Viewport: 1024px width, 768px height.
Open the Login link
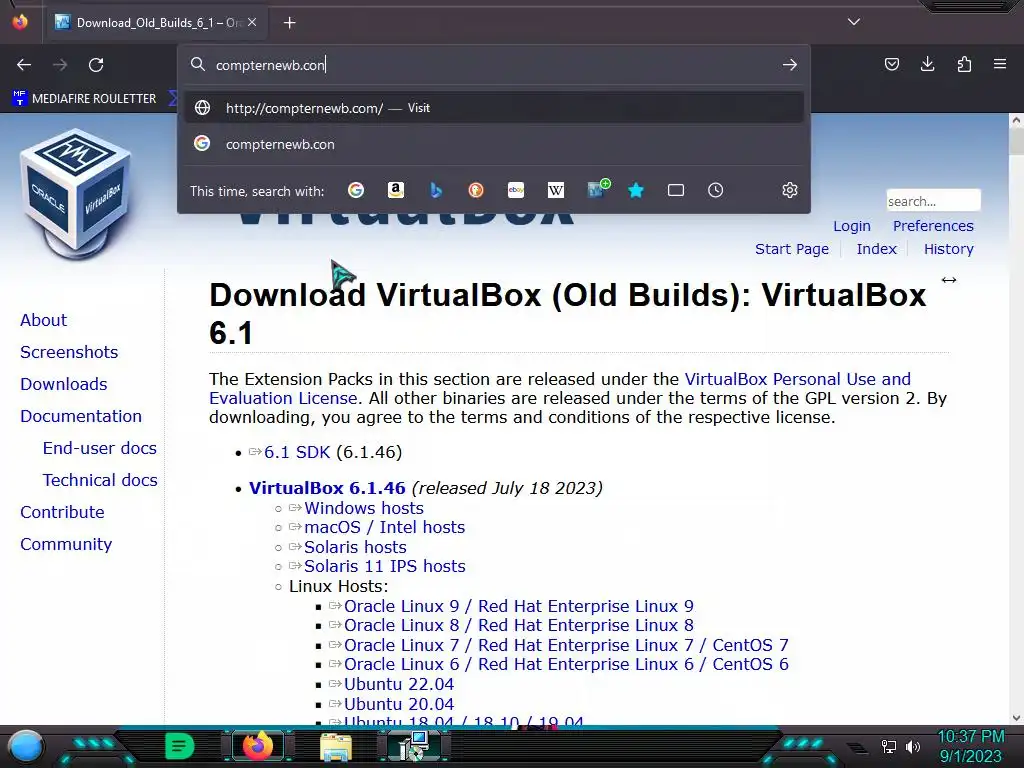tap(852, 226)
